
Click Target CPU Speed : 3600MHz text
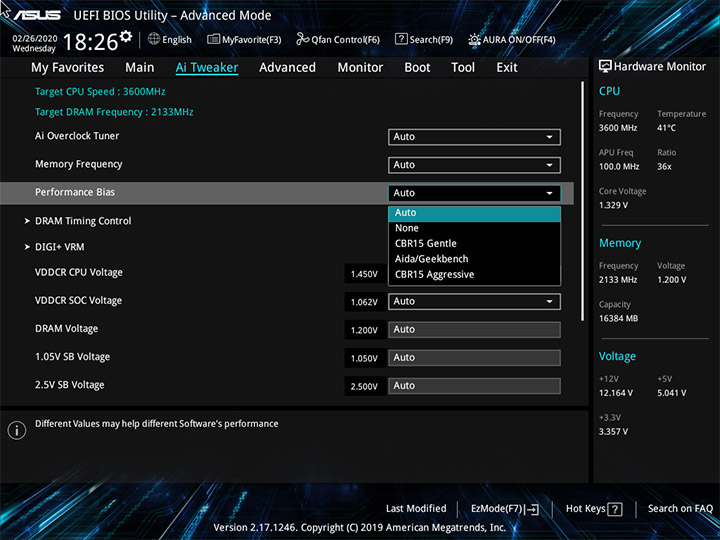tap(100, 91)
